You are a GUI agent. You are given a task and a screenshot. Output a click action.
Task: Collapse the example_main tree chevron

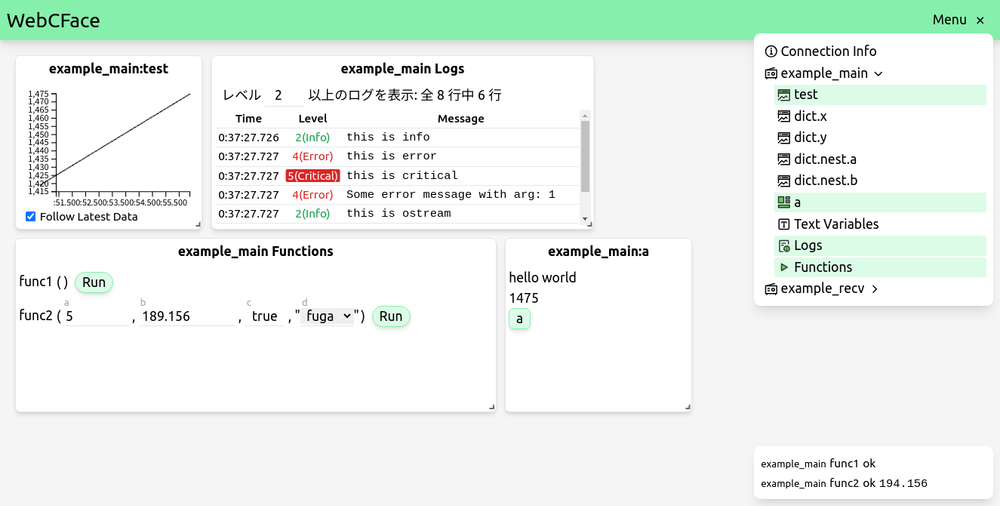coord(878,74)
